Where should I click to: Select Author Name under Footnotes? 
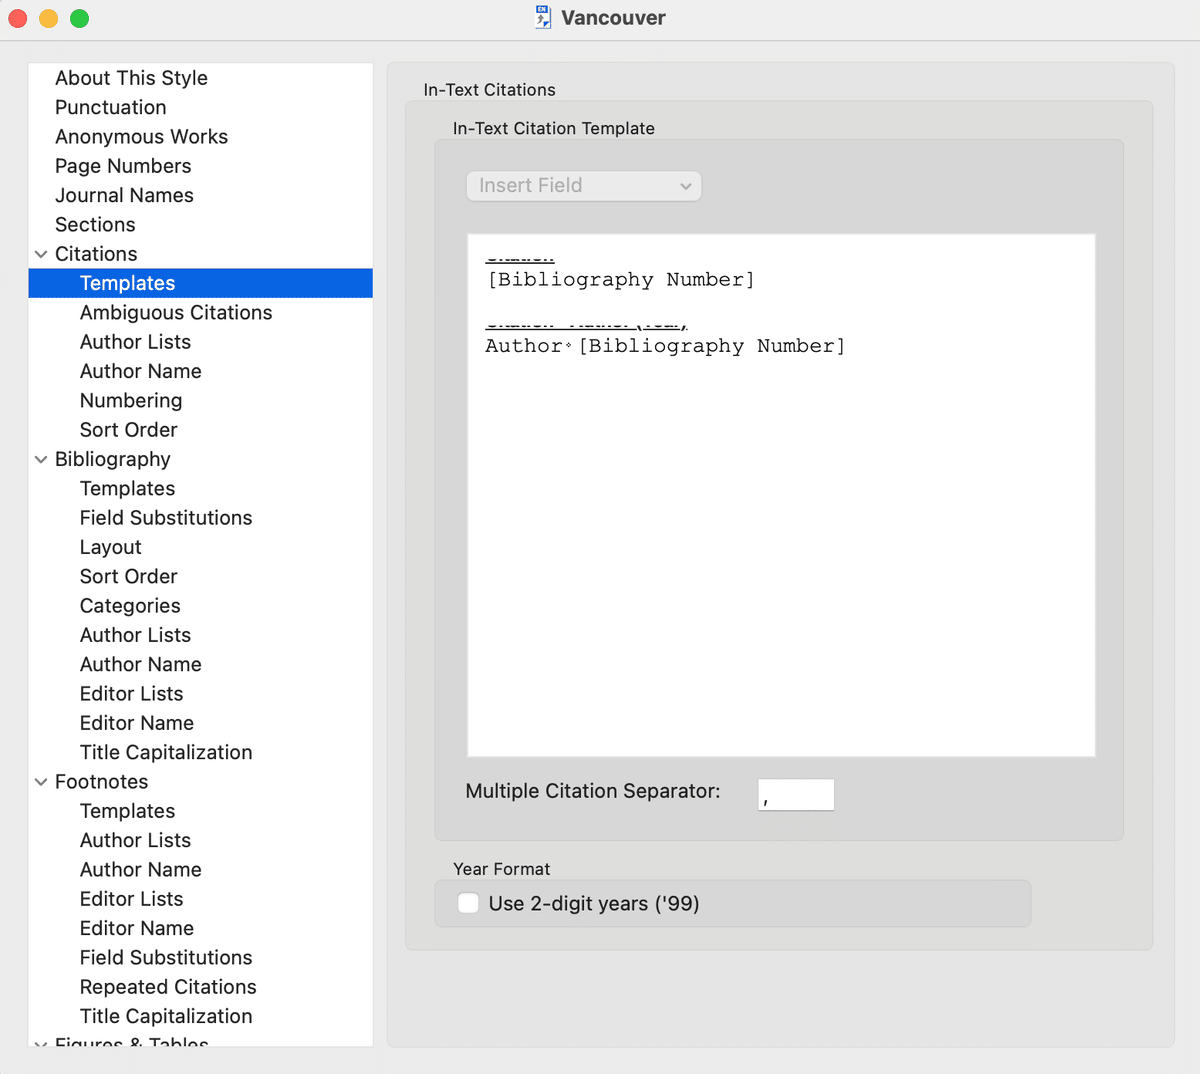coord(141,870)
